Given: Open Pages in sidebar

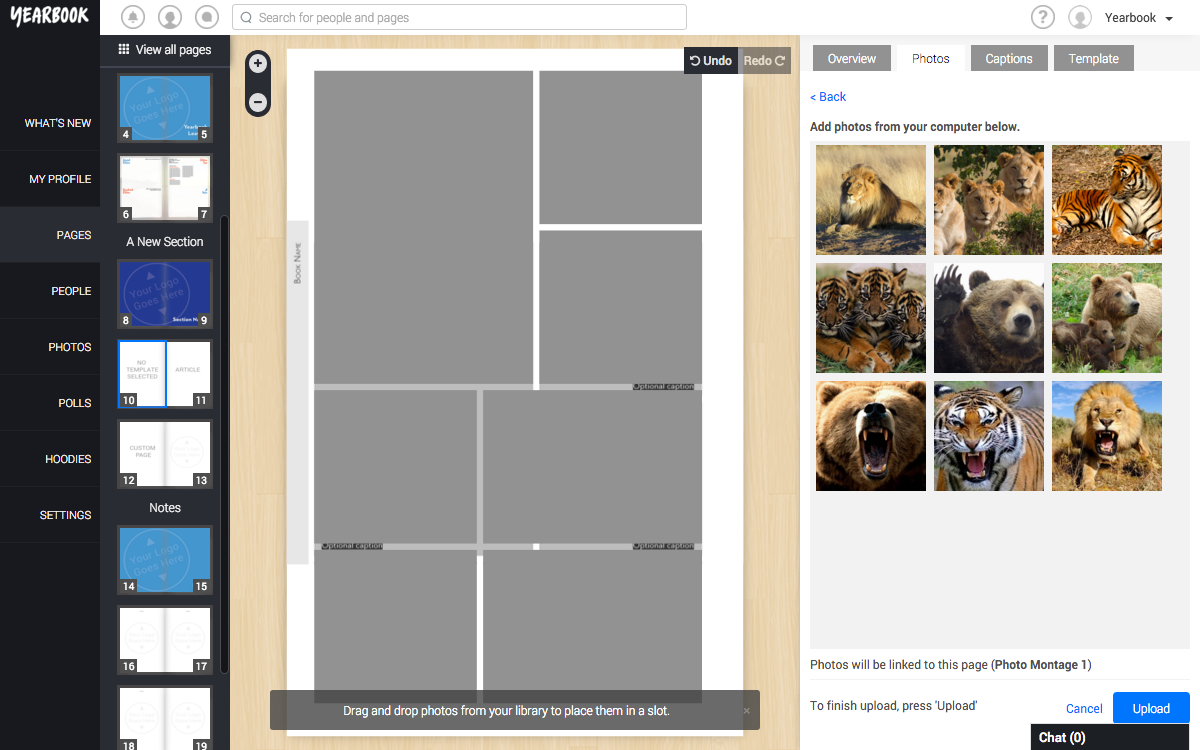Looking at the screenshot, I should point(50,235).
